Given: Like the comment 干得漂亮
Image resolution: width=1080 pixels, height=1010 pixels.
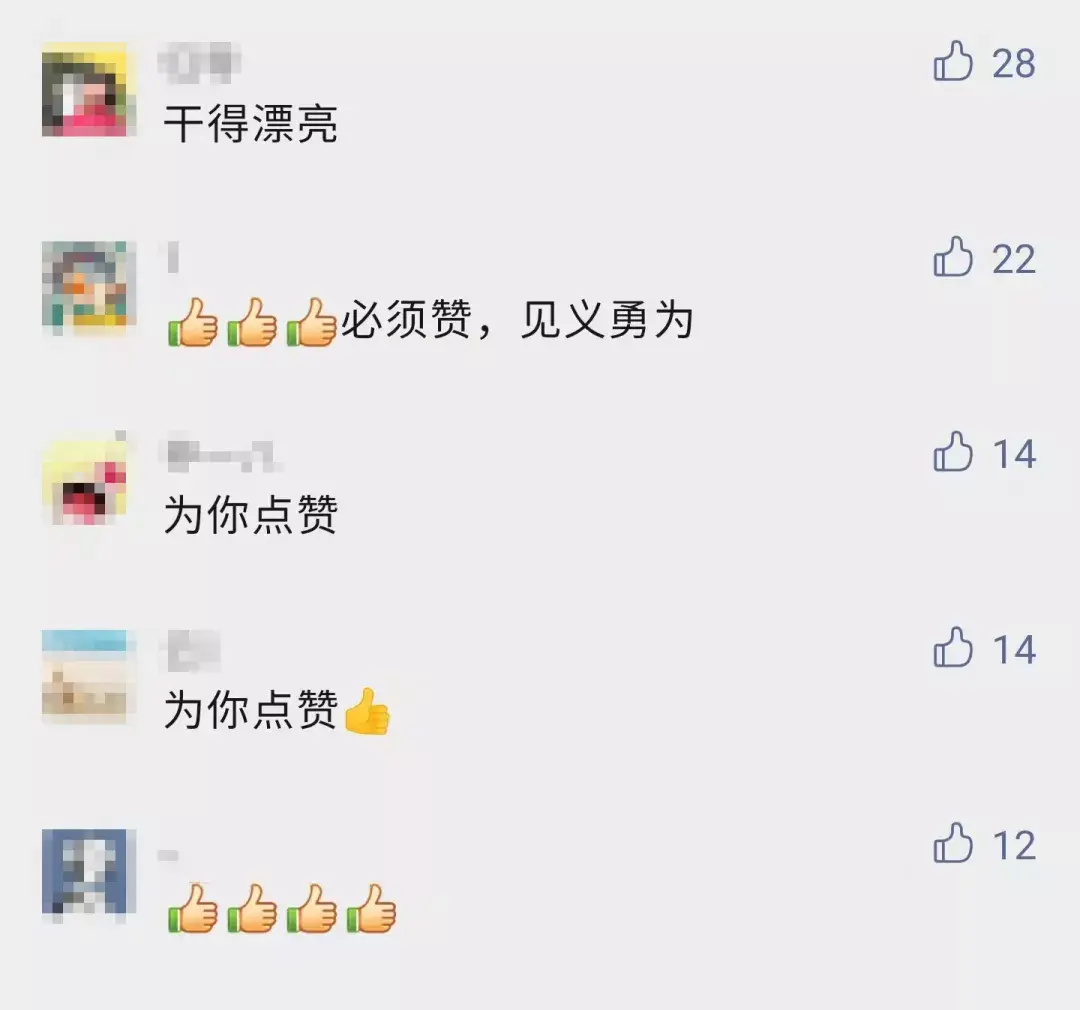Looking at the screenshot, I should (953, 61).
